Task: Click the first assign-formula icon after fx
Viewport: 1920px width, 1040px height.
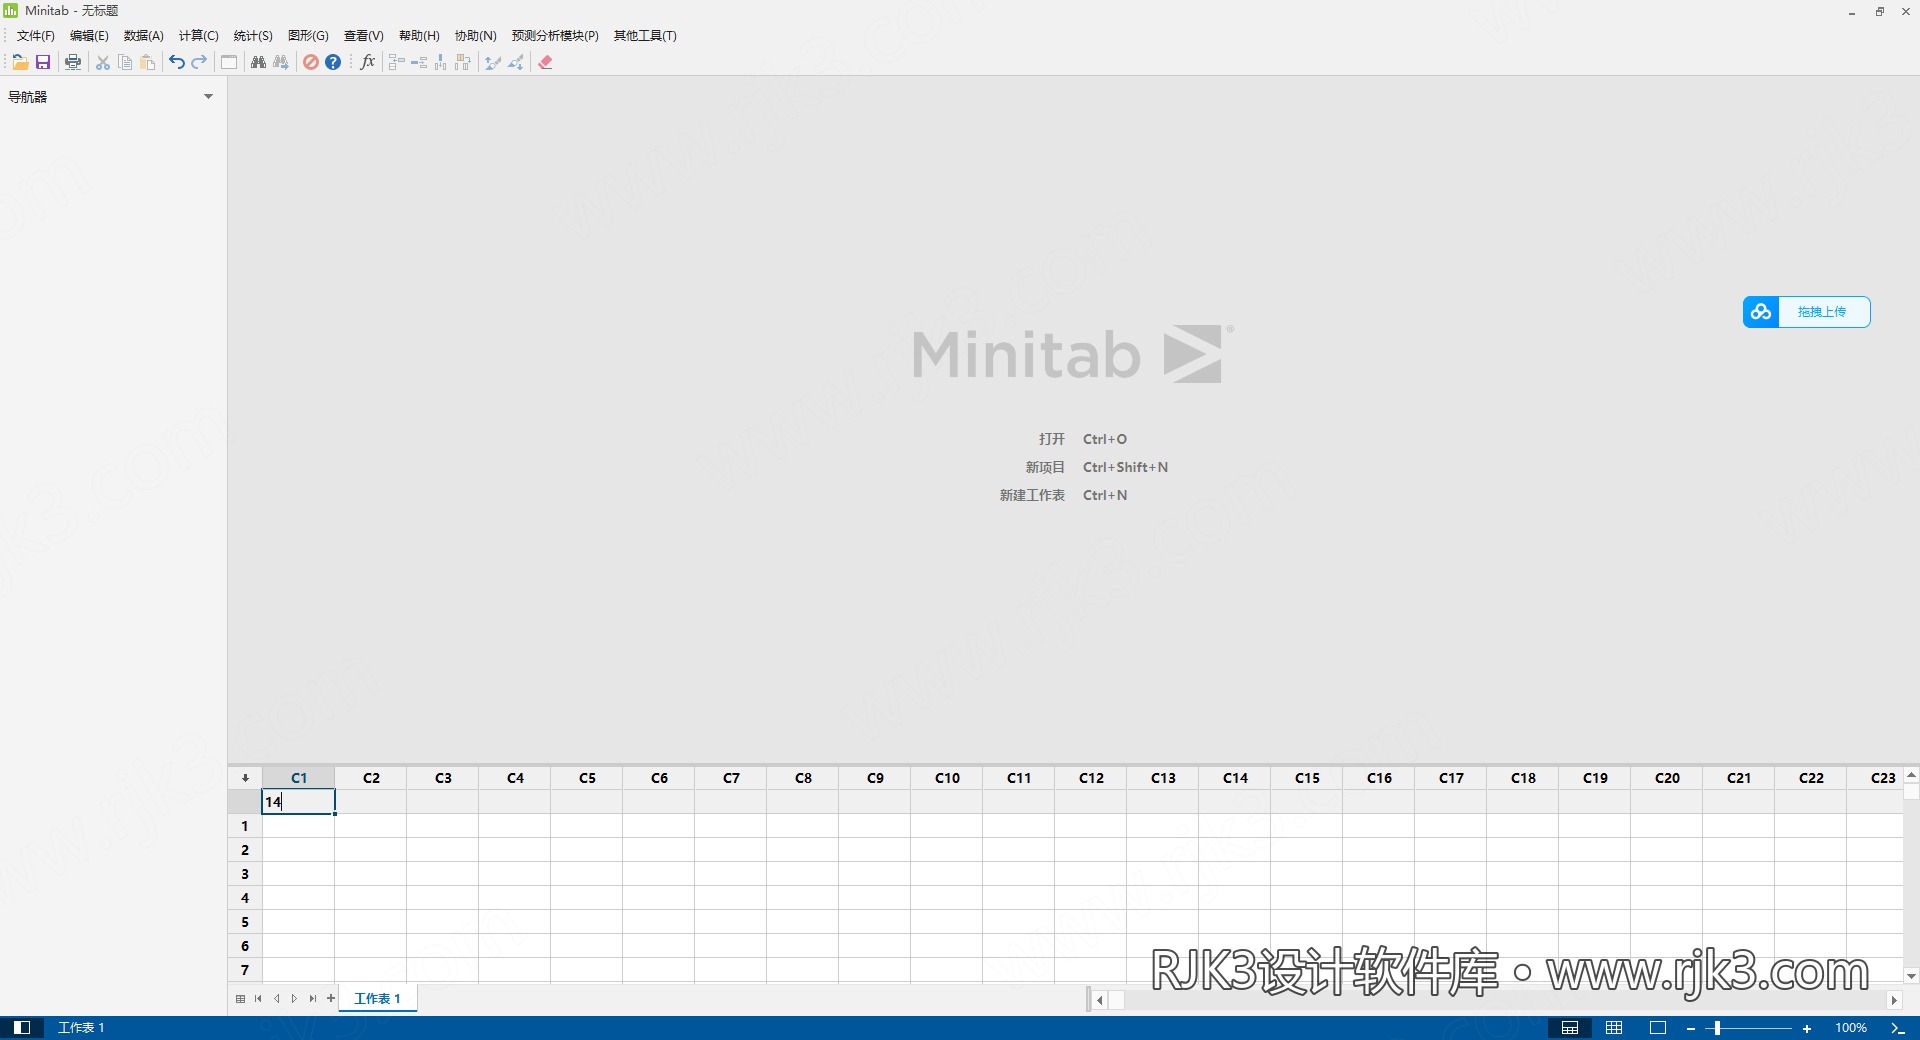Action: coord(396,62)
